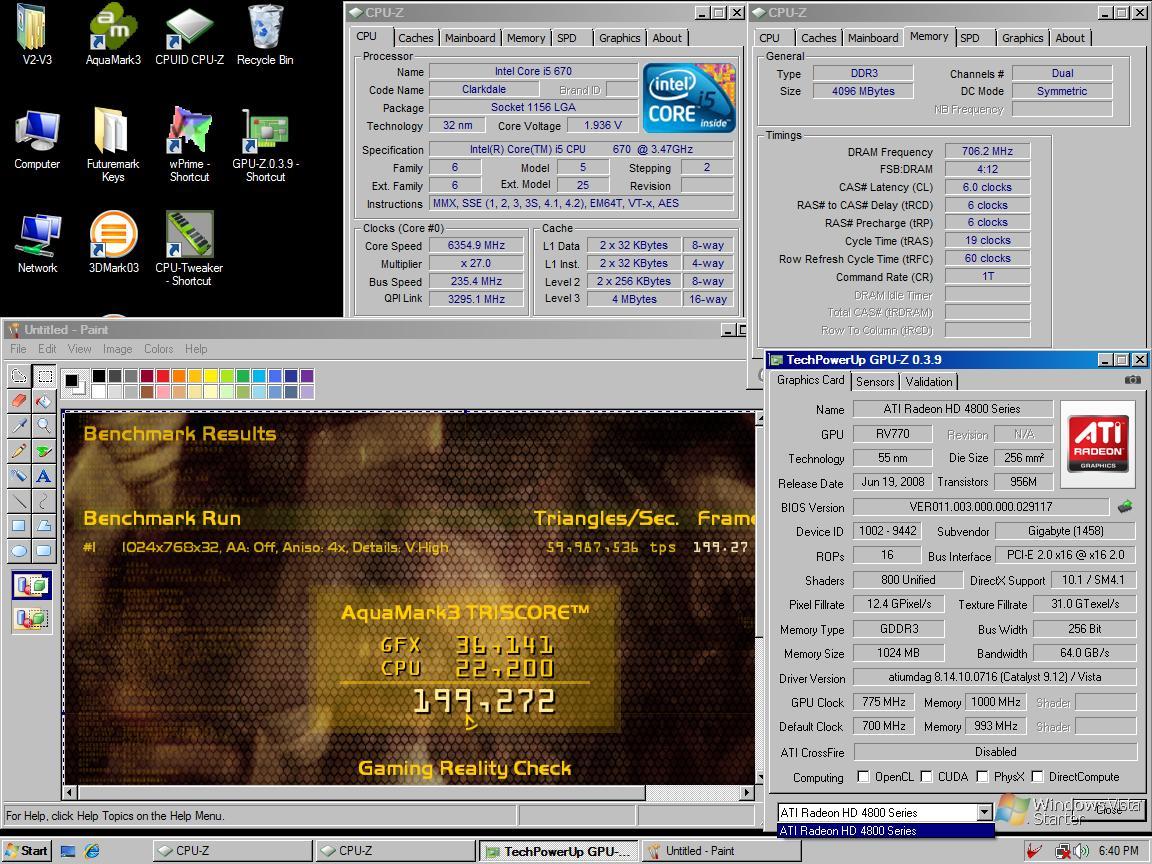Open the CPU-Tweaker shortcut icon
This screenshot has width=1152, height=864.
coord(190,248)
